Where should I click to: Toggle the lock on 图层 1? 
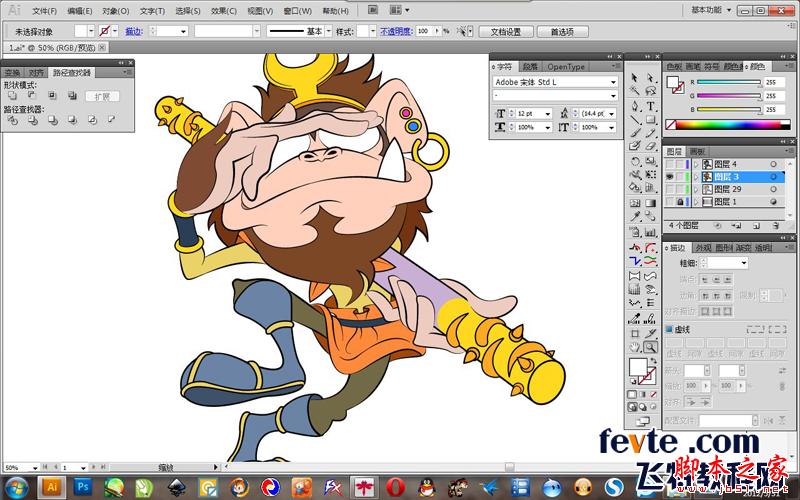click(680, 202)
